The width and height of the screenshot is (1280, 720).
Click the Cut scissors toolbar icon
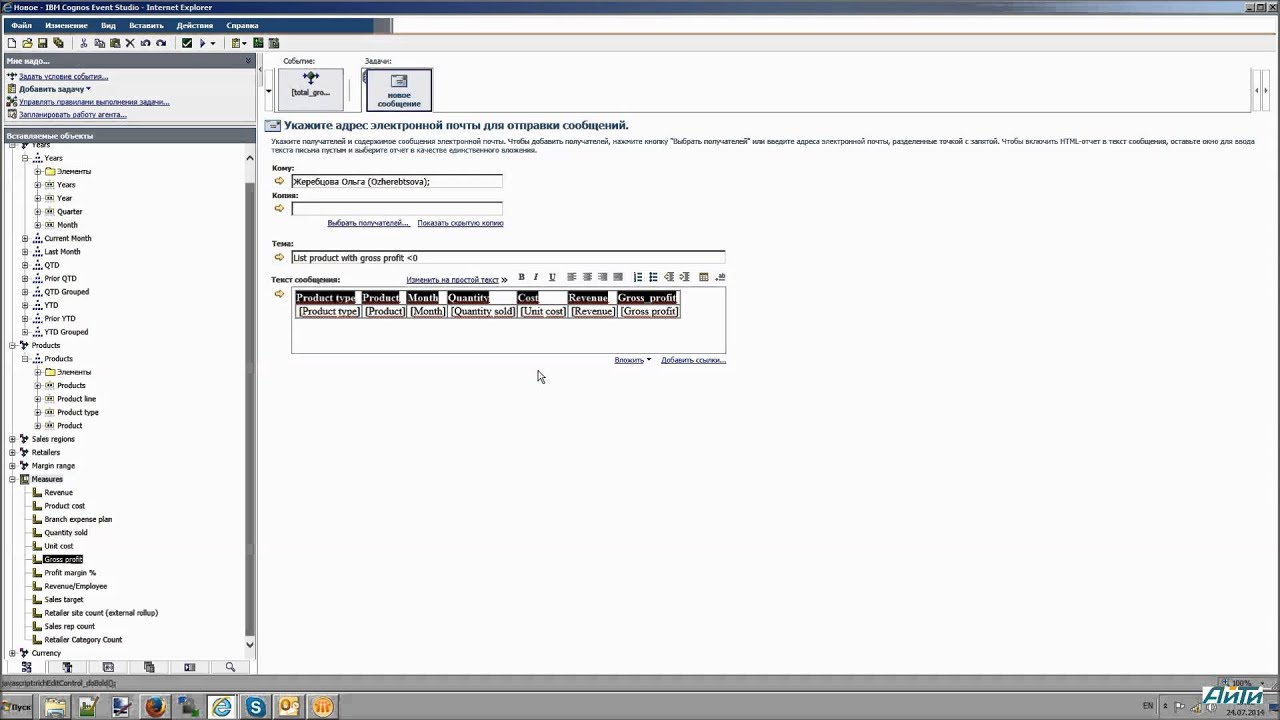tap(84, 43)
